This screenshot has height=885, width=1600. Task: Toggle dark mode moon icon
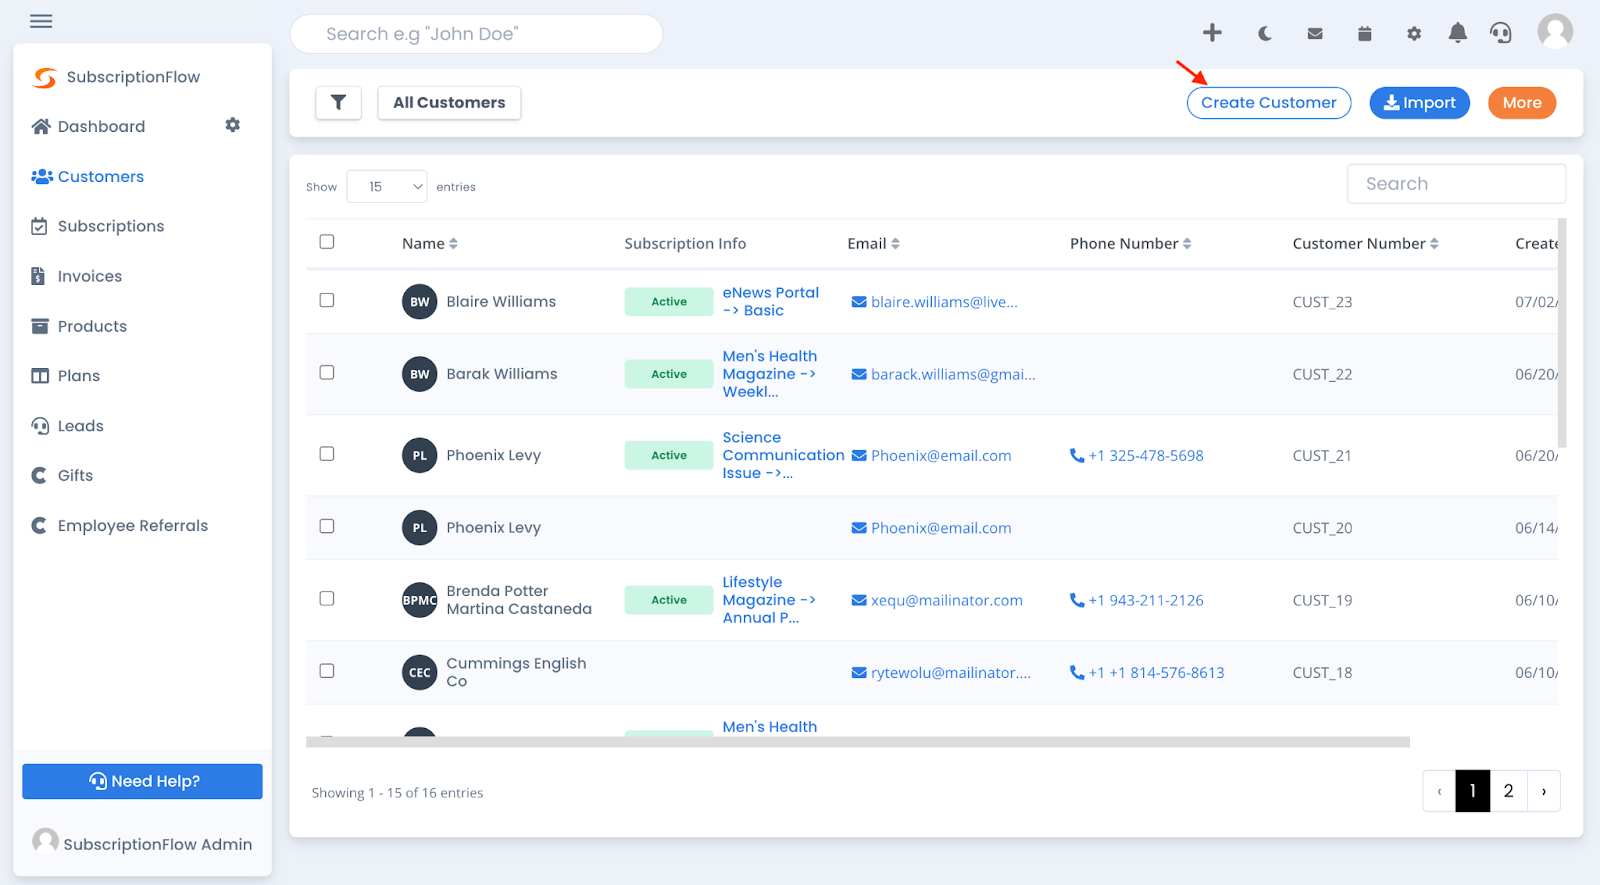pos(1264,34)
